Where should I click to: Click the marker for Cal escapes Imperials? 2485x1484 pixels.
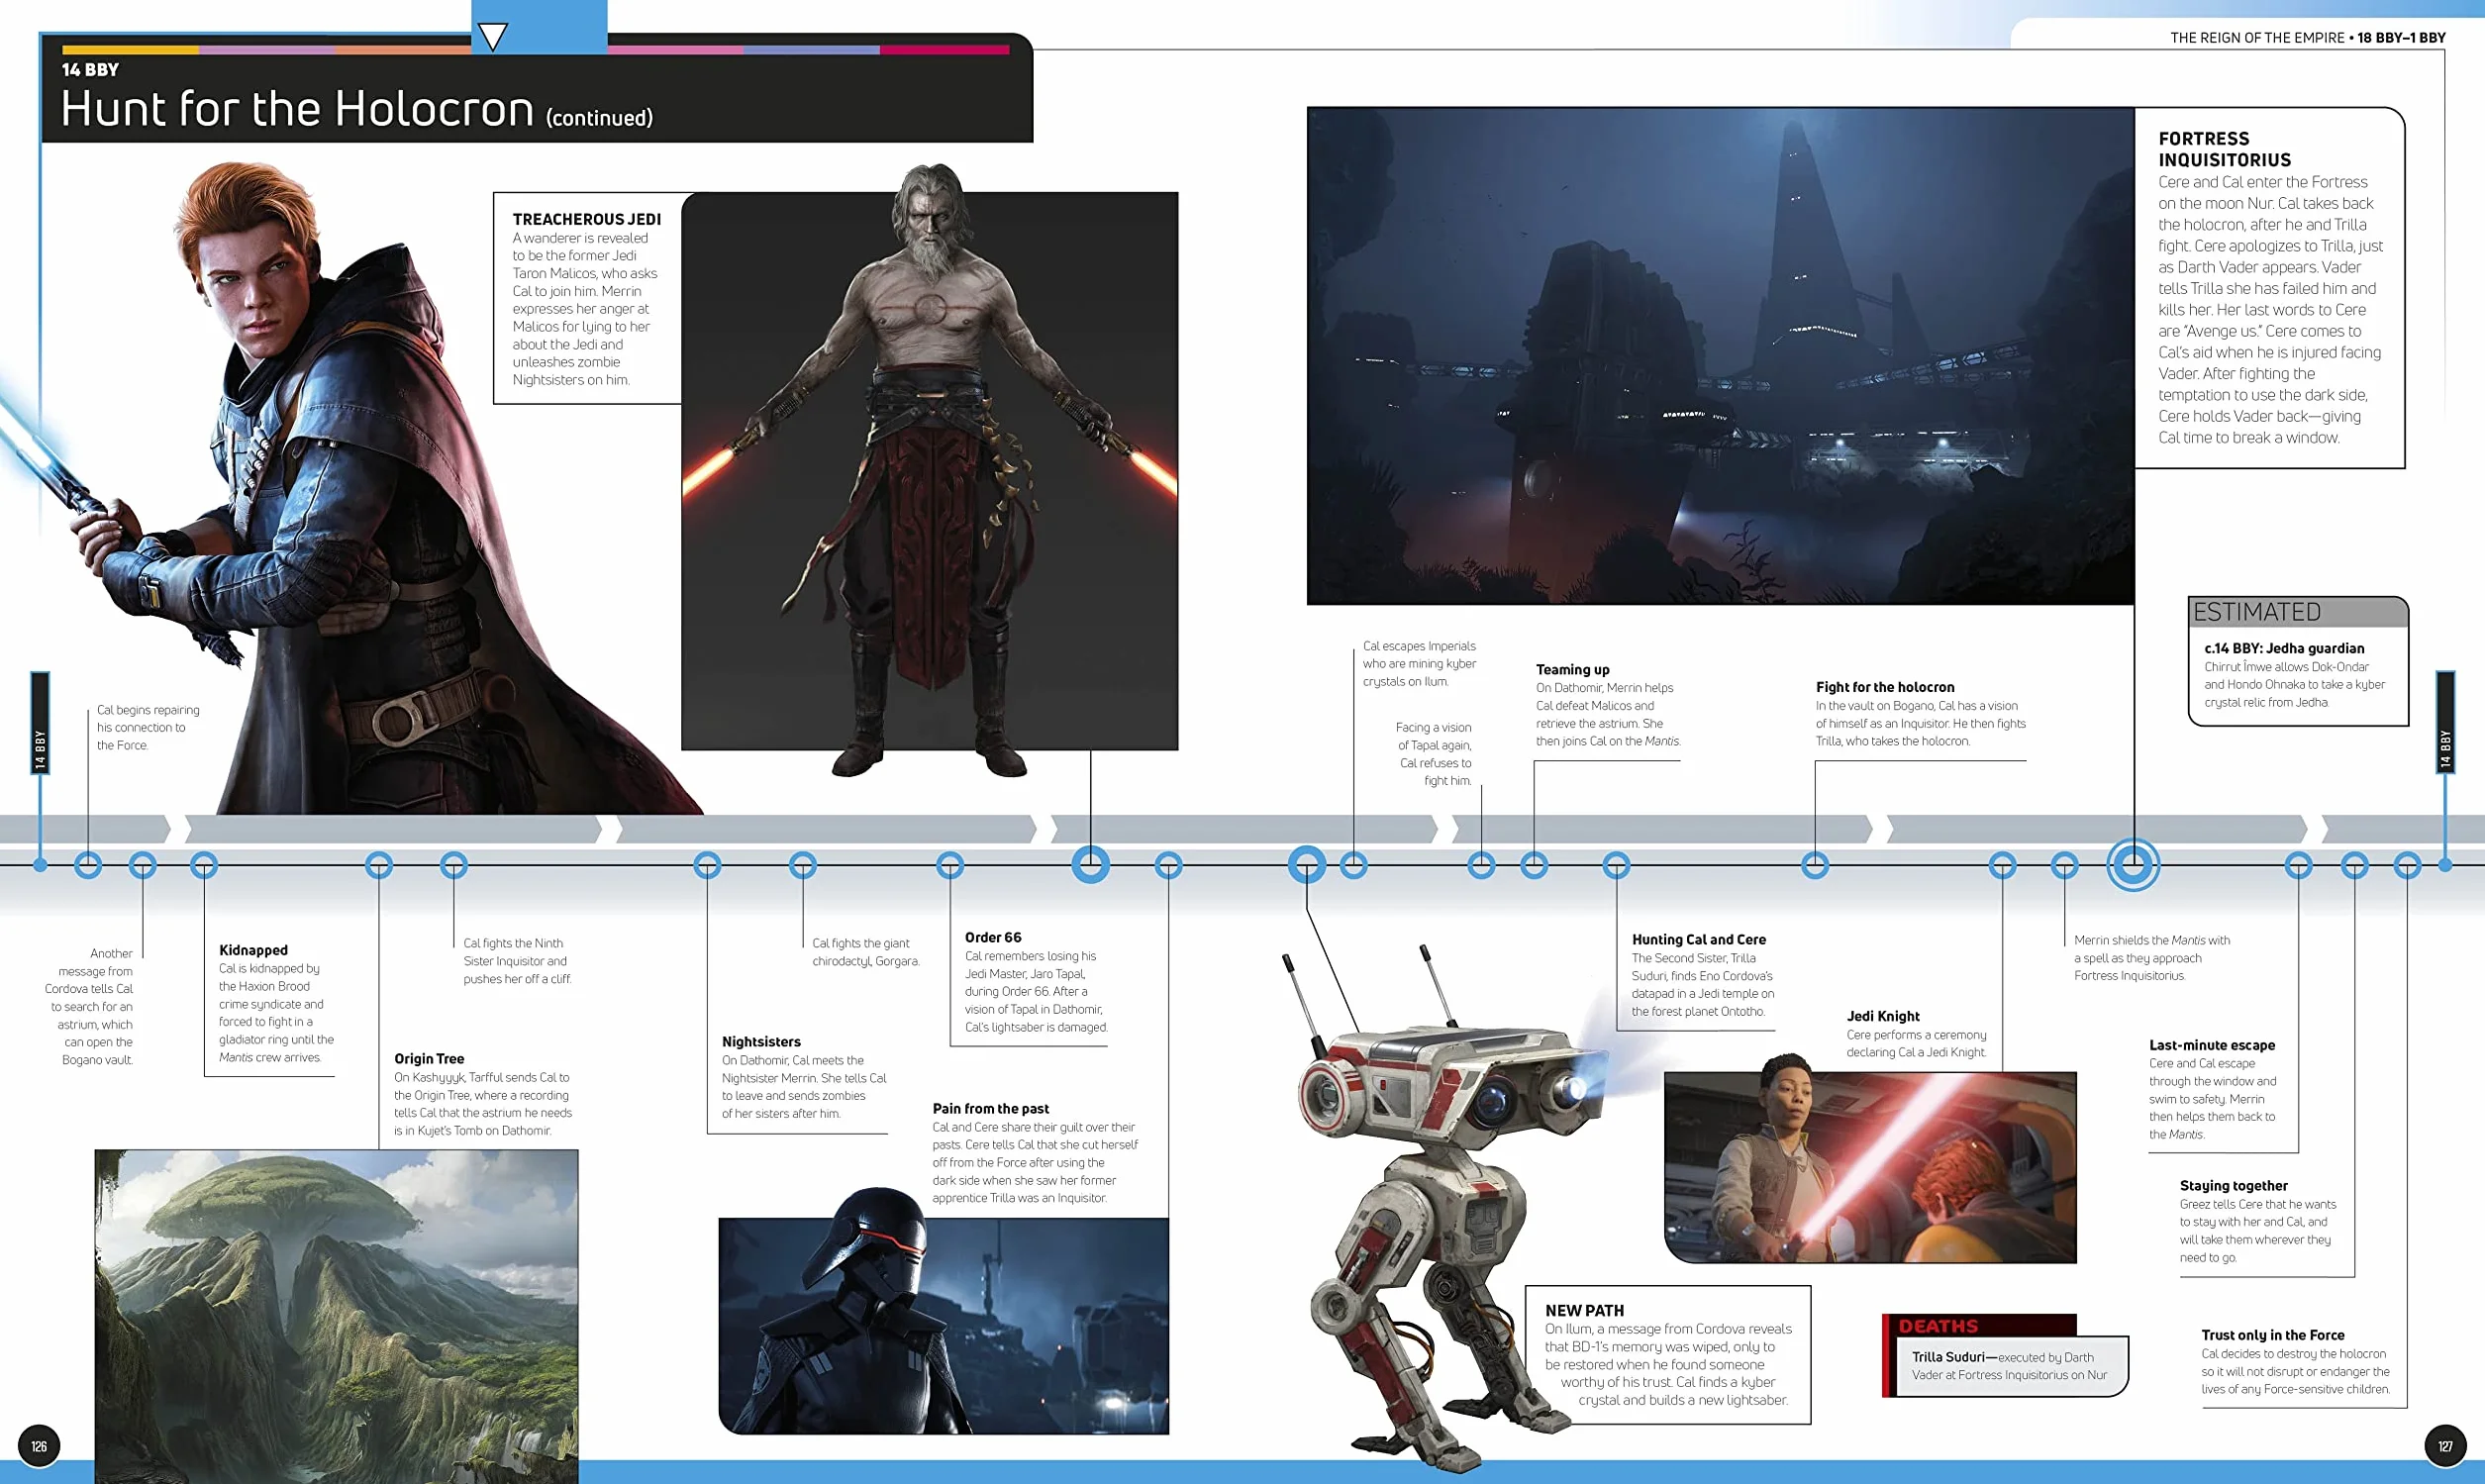[x=1354, y=865]
